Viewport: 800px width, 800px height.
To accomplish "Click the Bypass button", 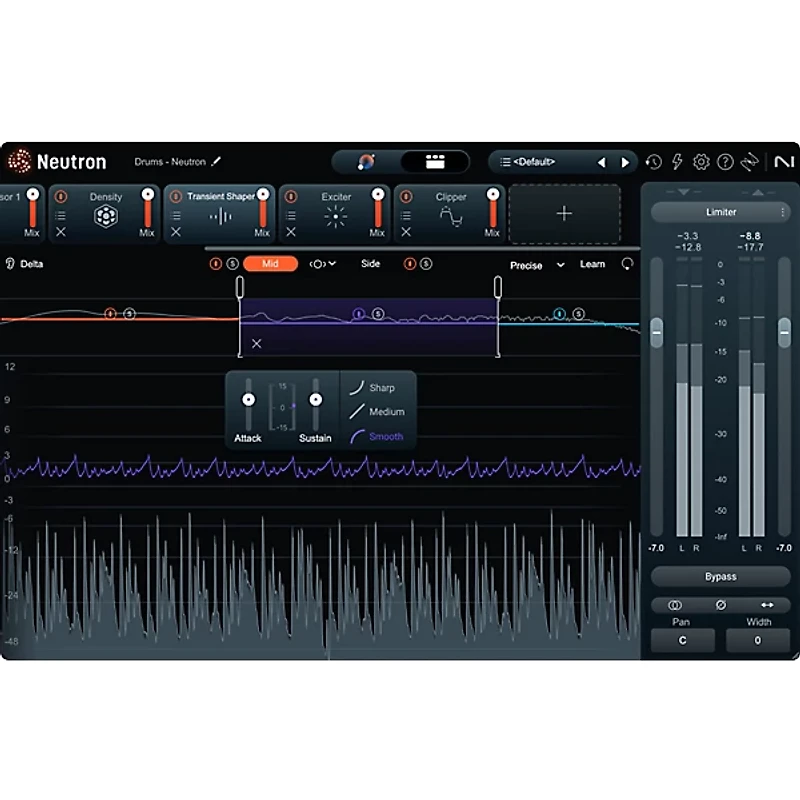I will 720,577.
